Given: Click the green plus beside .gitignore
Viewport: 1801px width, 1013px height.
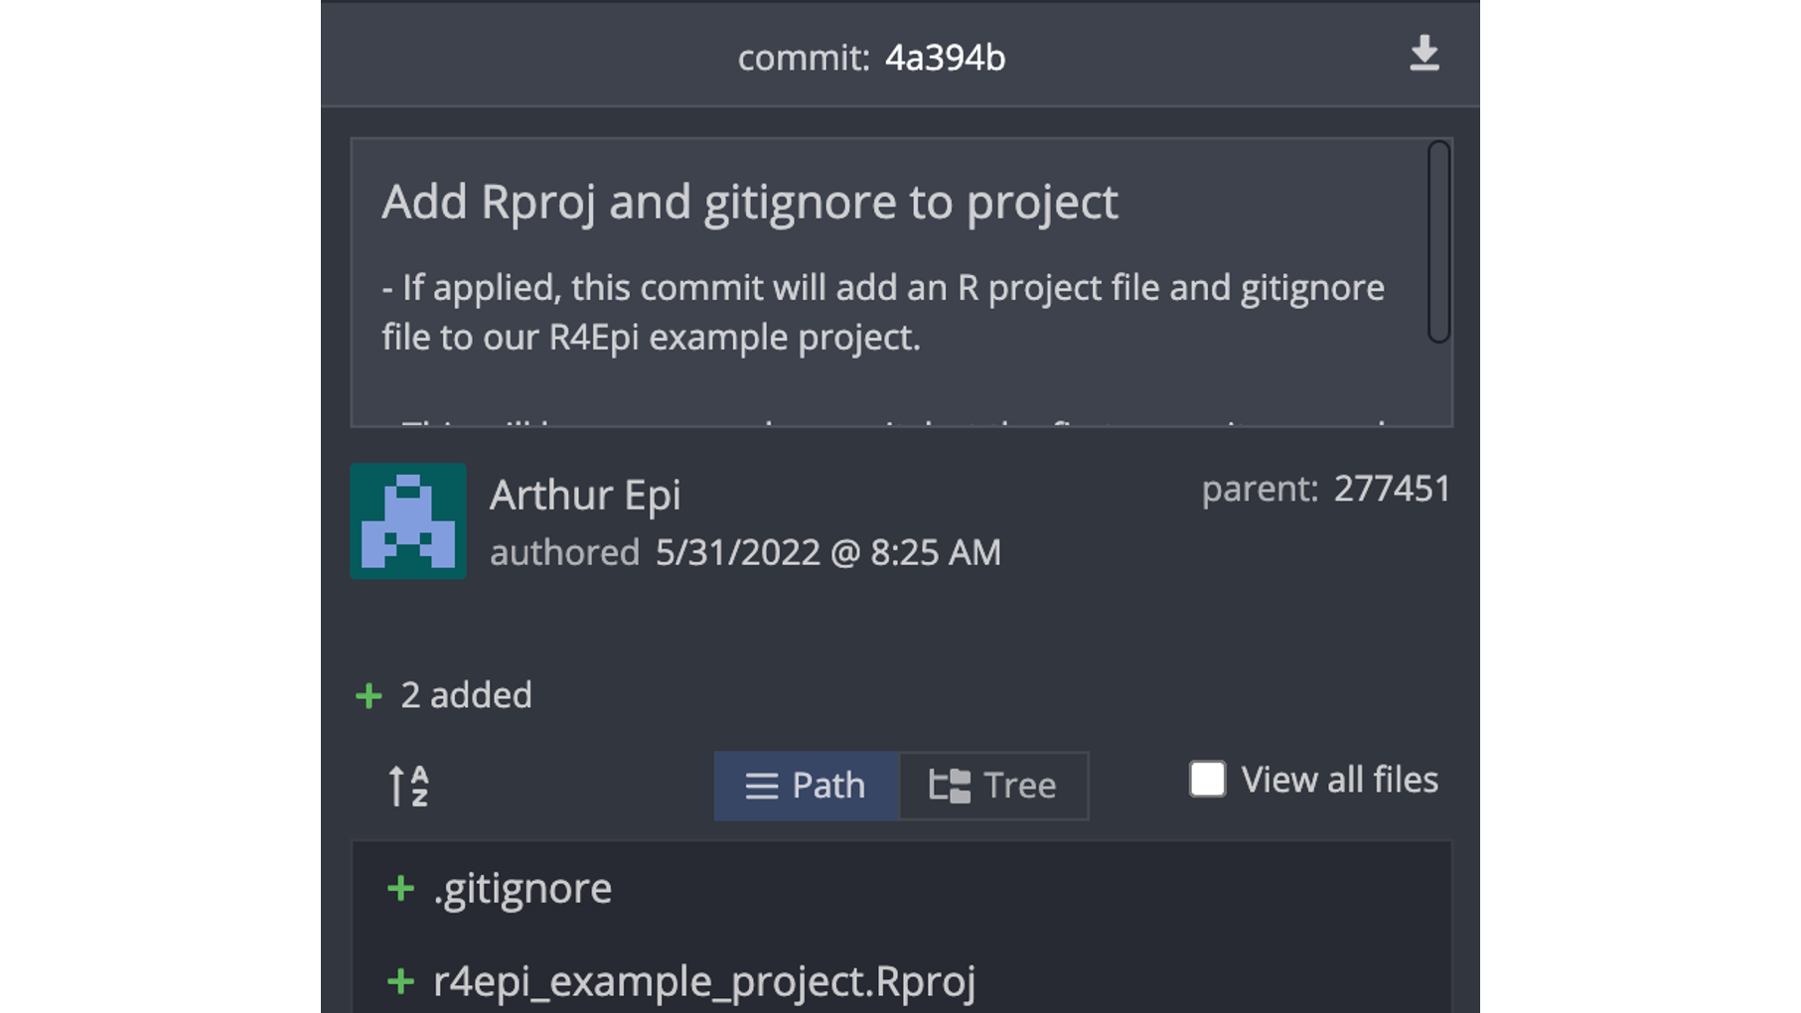Looking at the screenshot, I should [400, 888].
